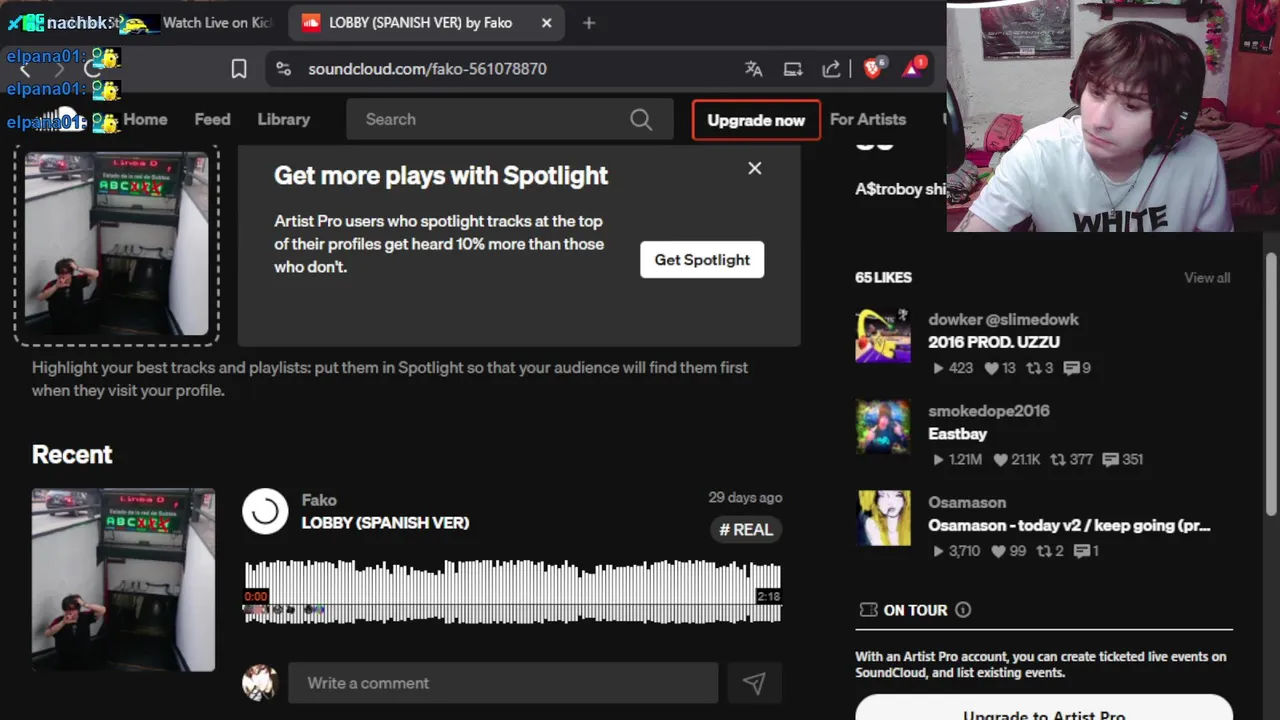Open Brave Rewards triangle icon
Viewport: 1280px width, 720px height.
(x=913, y=68)
